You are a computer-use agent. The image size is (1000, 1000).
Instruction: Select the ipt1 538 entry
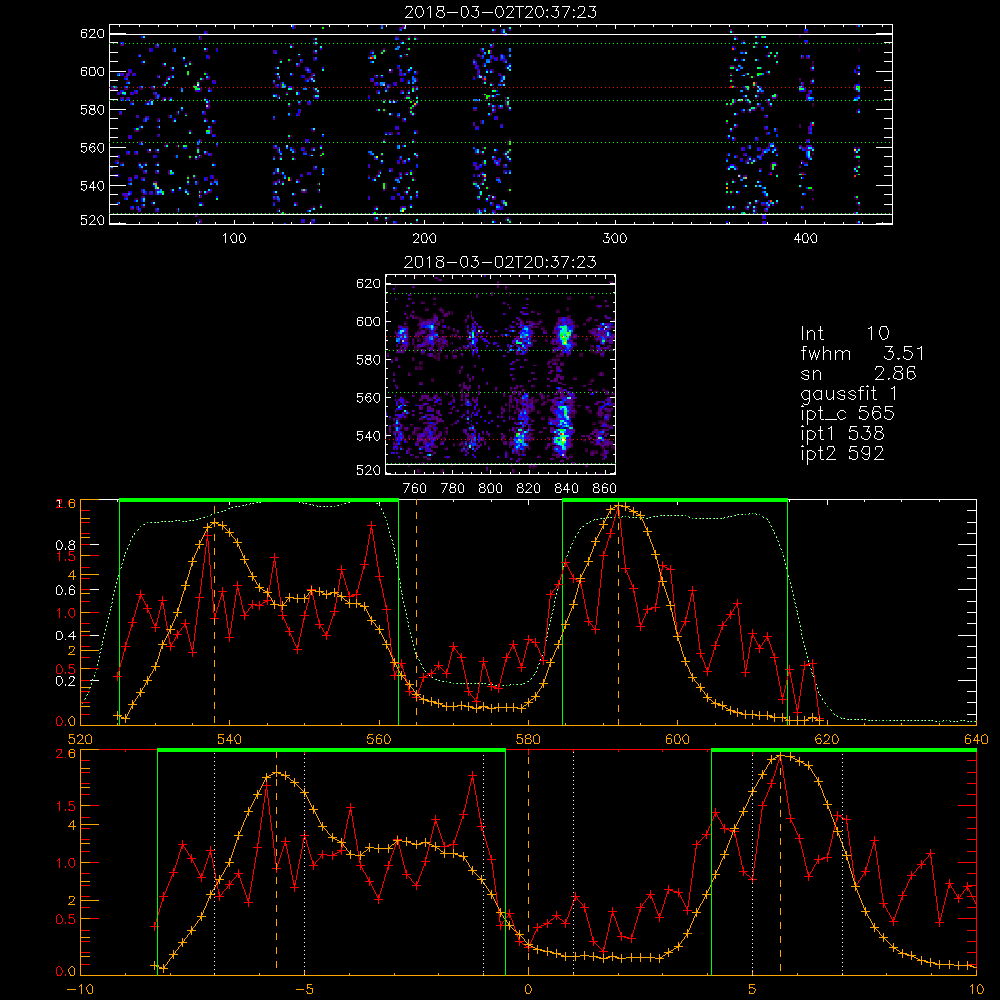(842, 434)
